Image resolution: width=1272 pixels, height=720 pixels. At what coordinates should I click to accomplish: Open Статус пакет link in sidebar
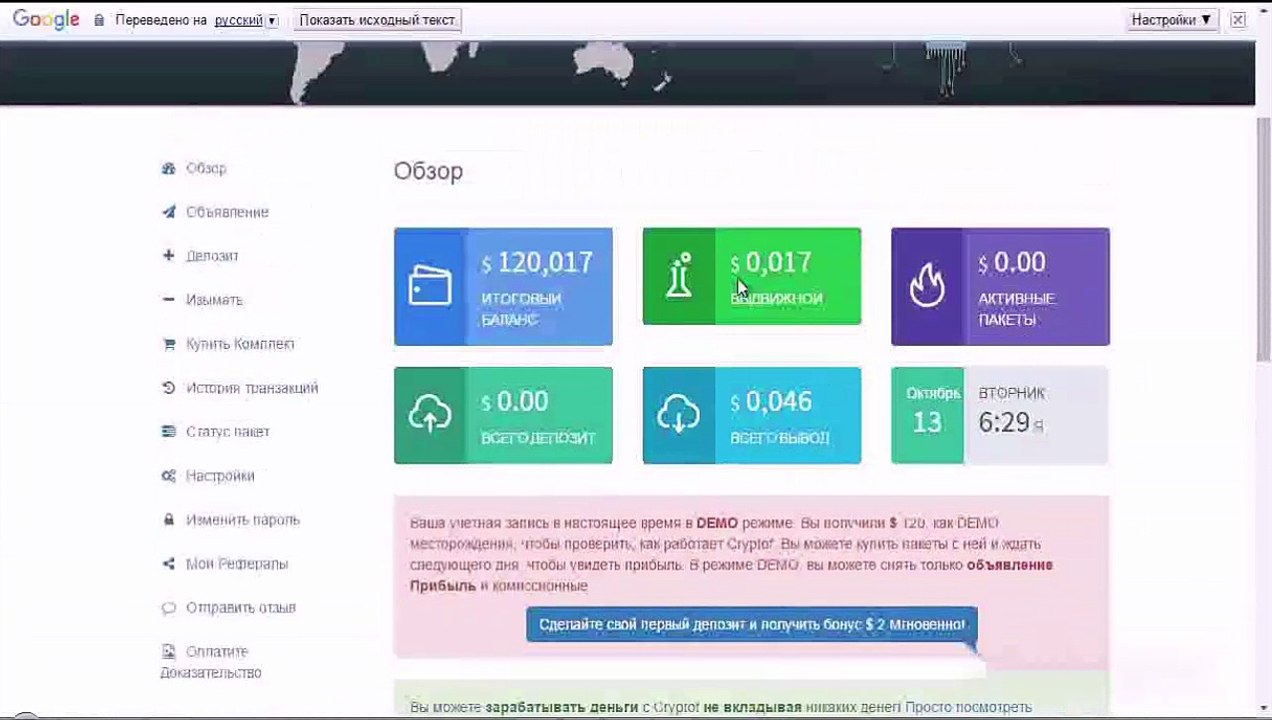[228, 432]
